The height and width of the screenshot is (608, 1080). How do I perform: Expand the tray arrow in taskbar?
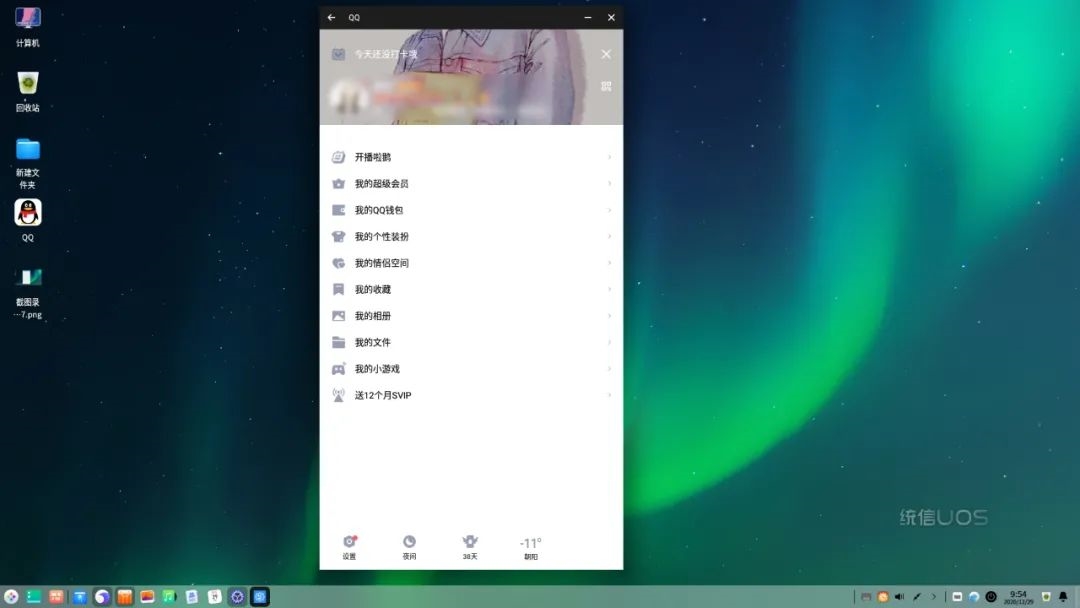coord(934,596)
